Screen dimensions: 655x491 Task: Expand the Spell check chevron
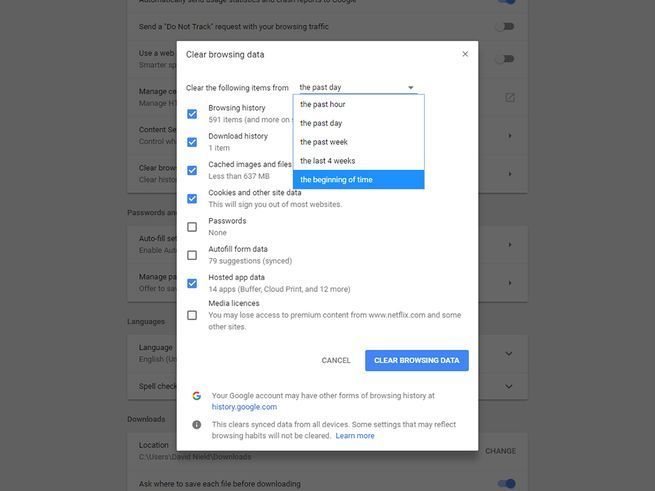[x=508, y=386]
